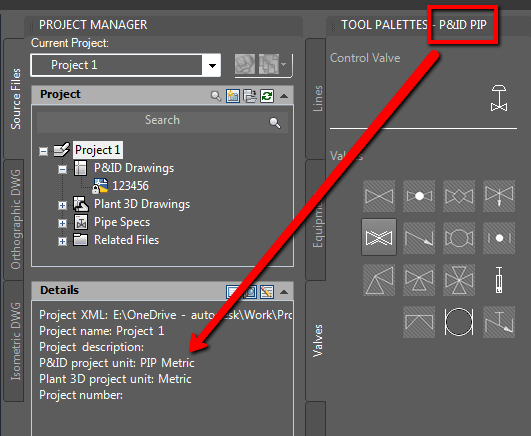Select the check valve symbol

[x=419, y=238]
